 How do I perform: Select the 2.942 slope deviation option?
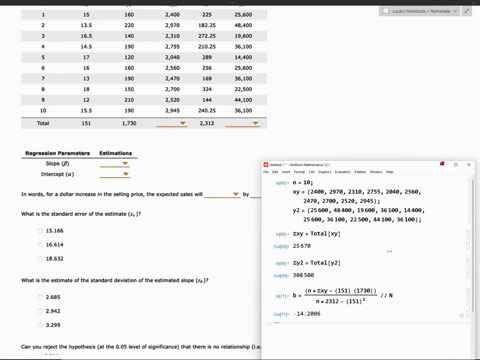point(40,311)
